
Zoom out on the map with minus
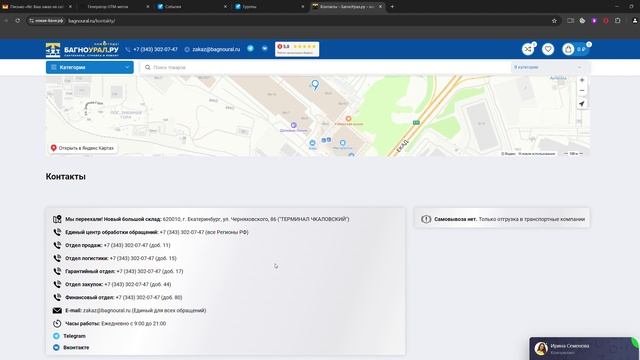tap(582, 91)
